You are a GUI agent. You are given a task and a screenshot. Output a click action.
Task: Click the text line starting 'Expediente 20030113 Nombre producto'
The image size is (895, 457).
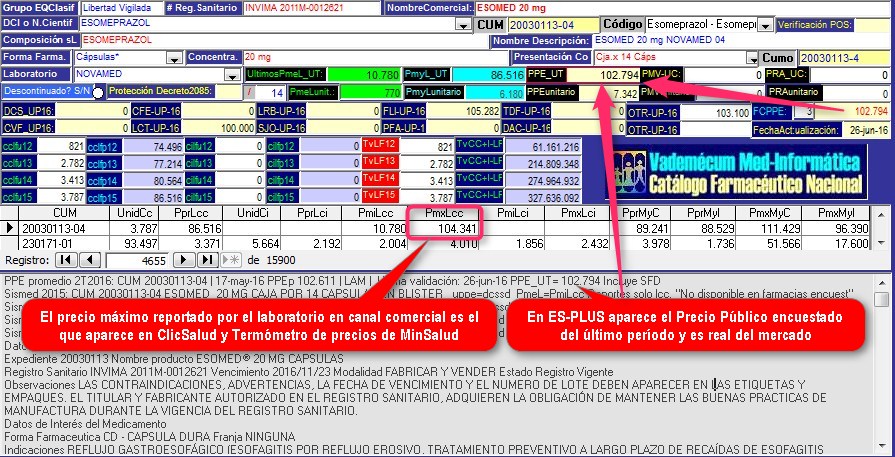coord(174,359)
